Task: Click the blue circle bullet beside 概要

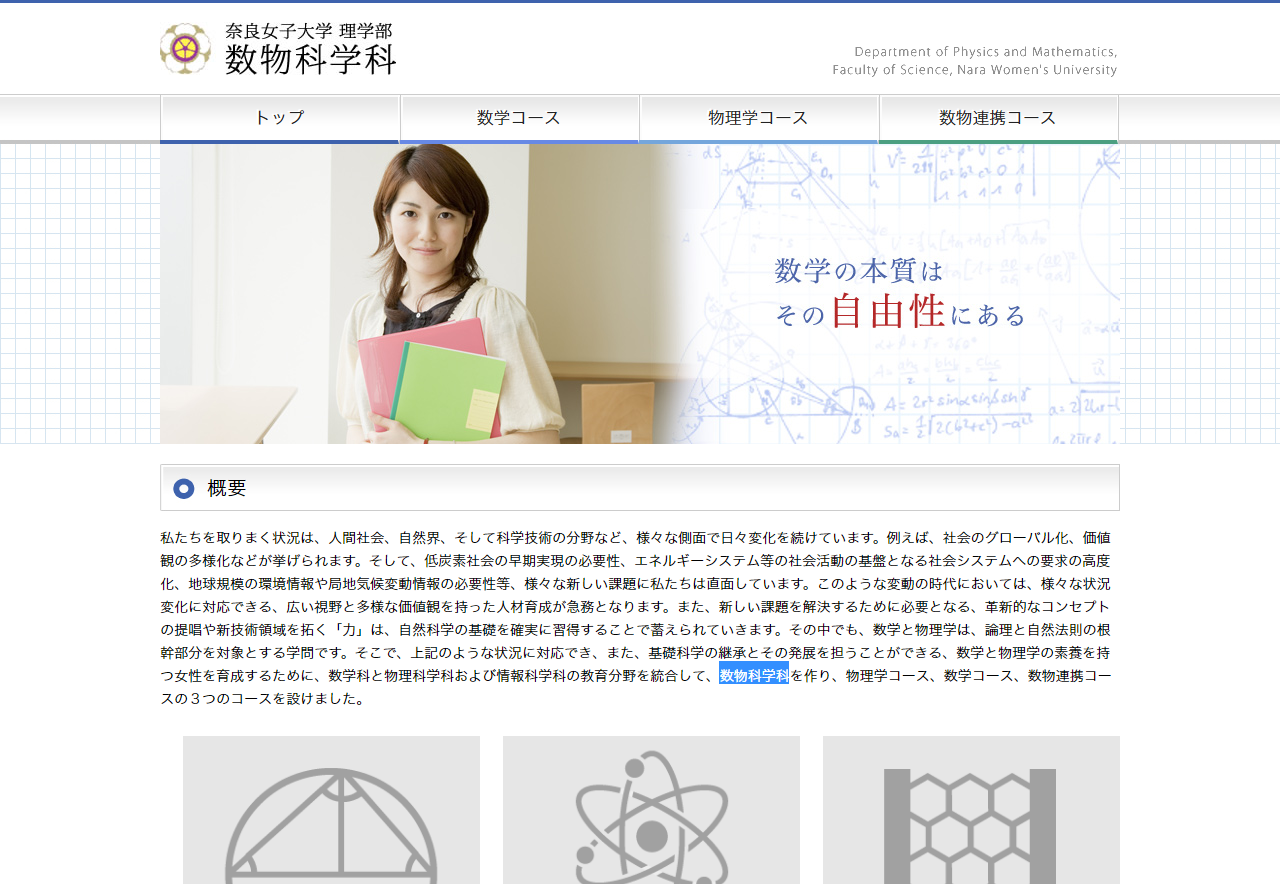Action: click(x=184, y=489)
